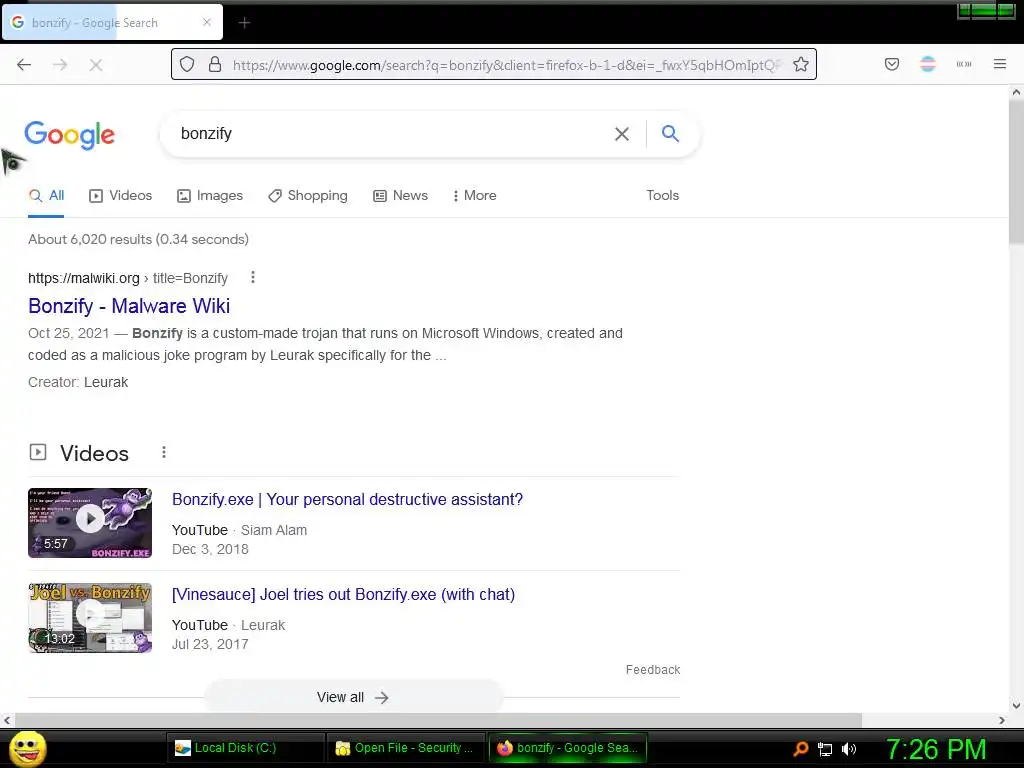Select bonzify Google Search taskbar button

[568, 748]
